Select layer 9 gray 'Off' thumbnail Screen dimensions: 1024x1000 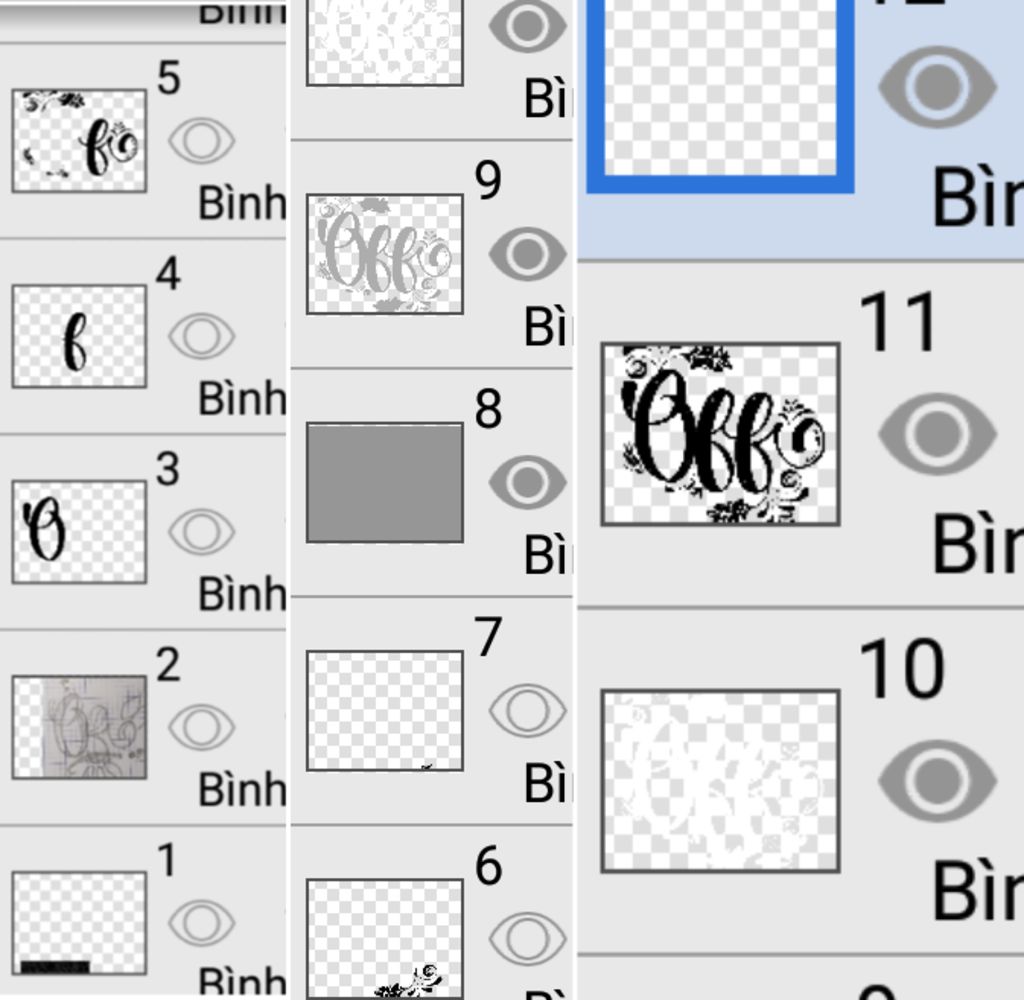pos(385,254)
